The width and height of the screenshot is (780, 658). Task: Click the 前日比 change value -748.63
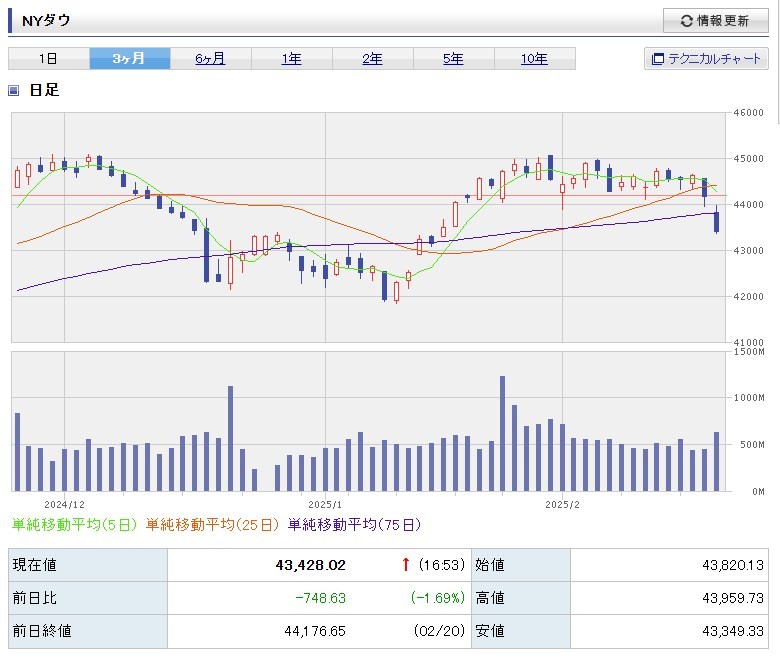click(321, 598)
